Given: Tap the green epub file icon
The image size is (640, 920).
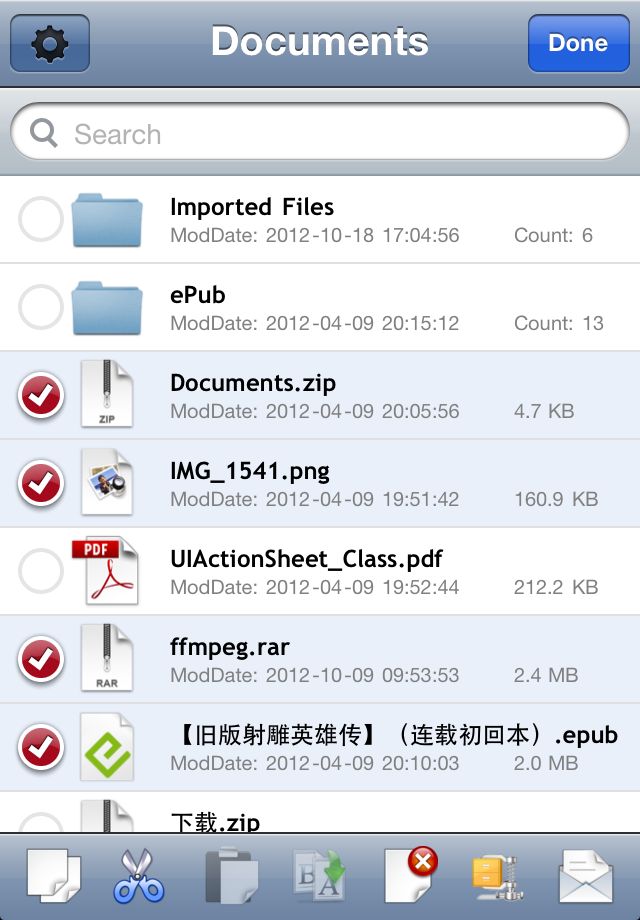Looking at the screenshot, I should [107, 747].
